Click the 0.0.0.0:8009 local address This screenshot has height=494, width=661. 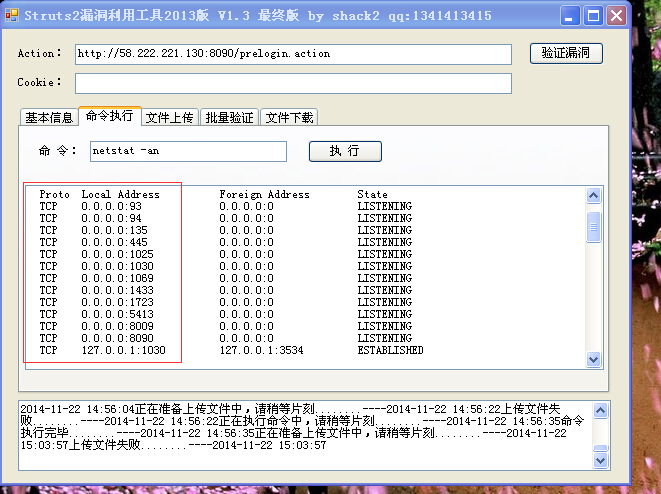[117, 326]
